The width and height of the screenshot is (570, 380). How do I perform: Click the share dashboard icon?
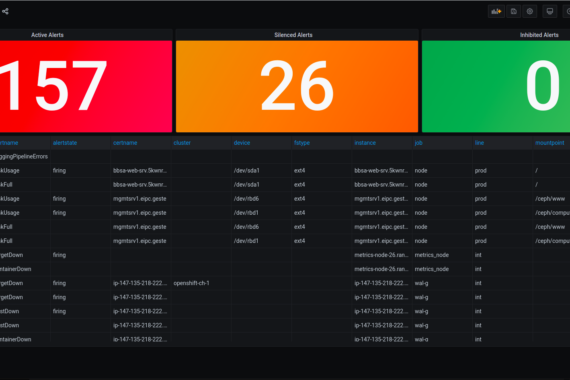tap(5, 11)
